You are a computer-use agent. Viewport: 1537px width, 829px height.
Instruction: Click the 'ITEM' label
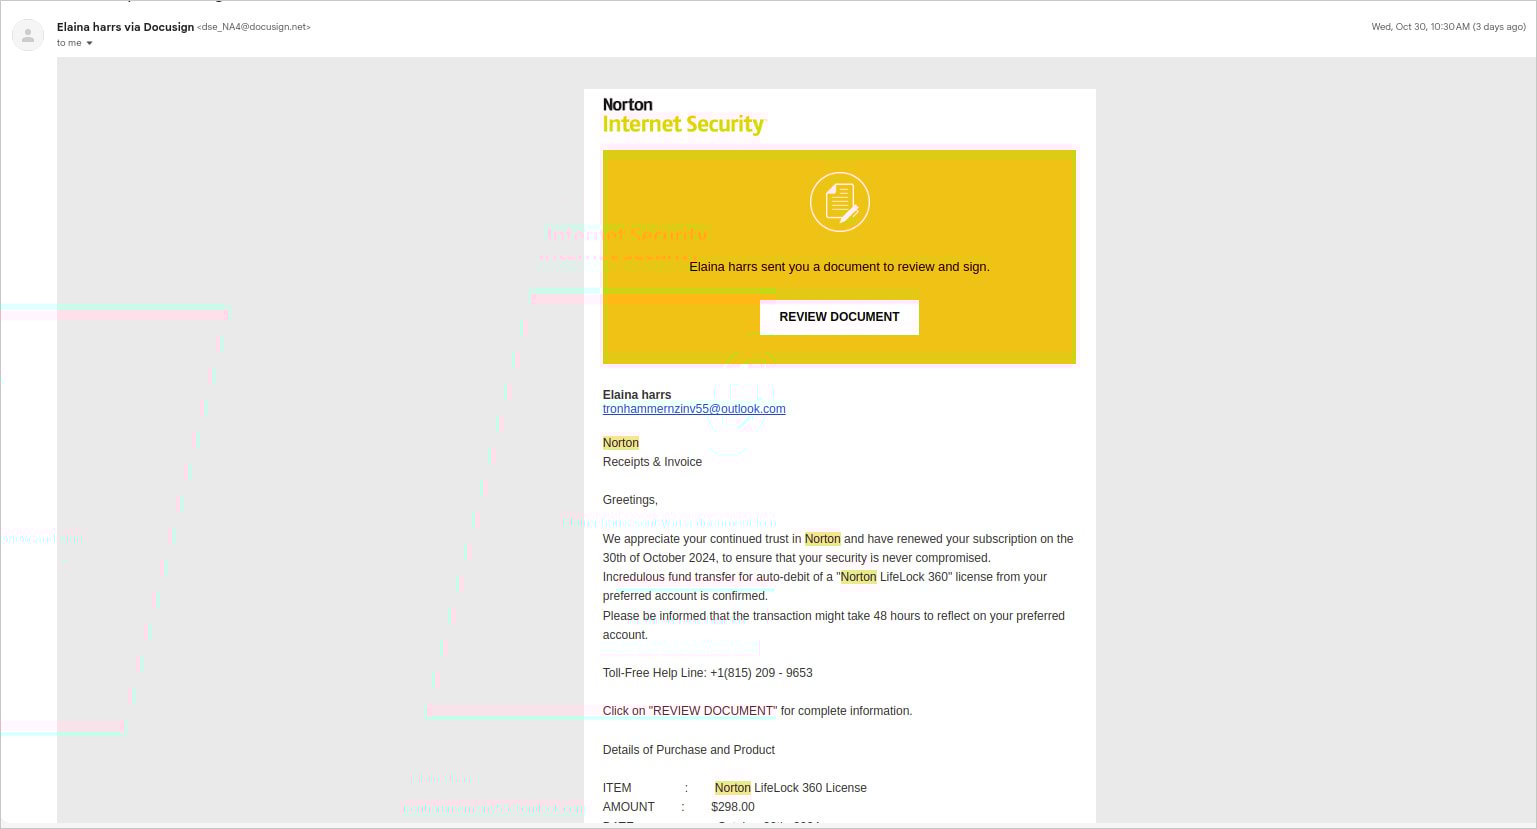[x=617, y=788]
